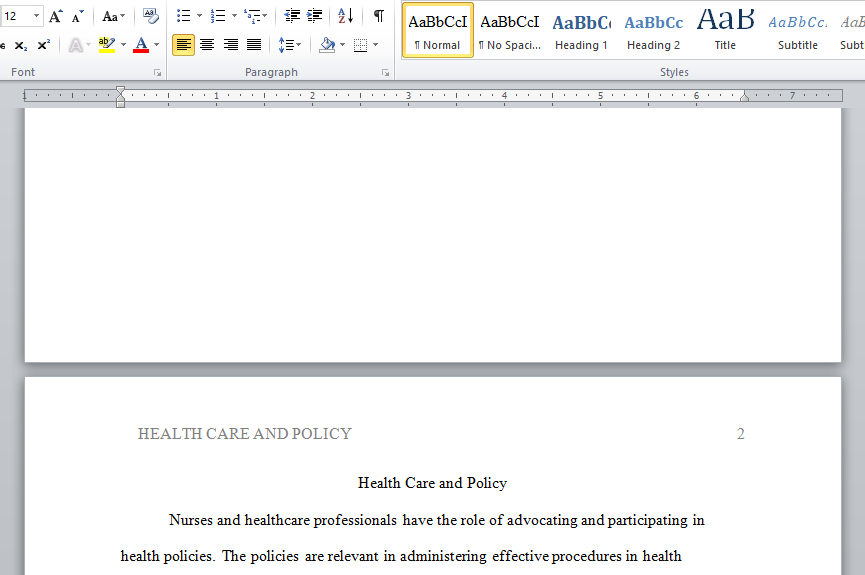Viewport: 865px width, 575px height.
Task: Click the Clear Formatting icon
Action: pos(150,17)
